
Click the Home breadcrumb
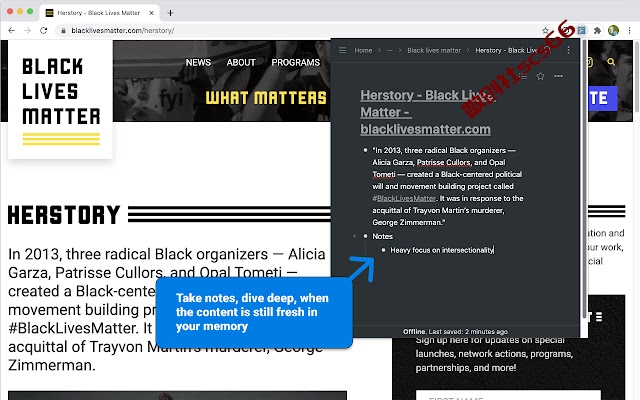click(x=363, y=50)
